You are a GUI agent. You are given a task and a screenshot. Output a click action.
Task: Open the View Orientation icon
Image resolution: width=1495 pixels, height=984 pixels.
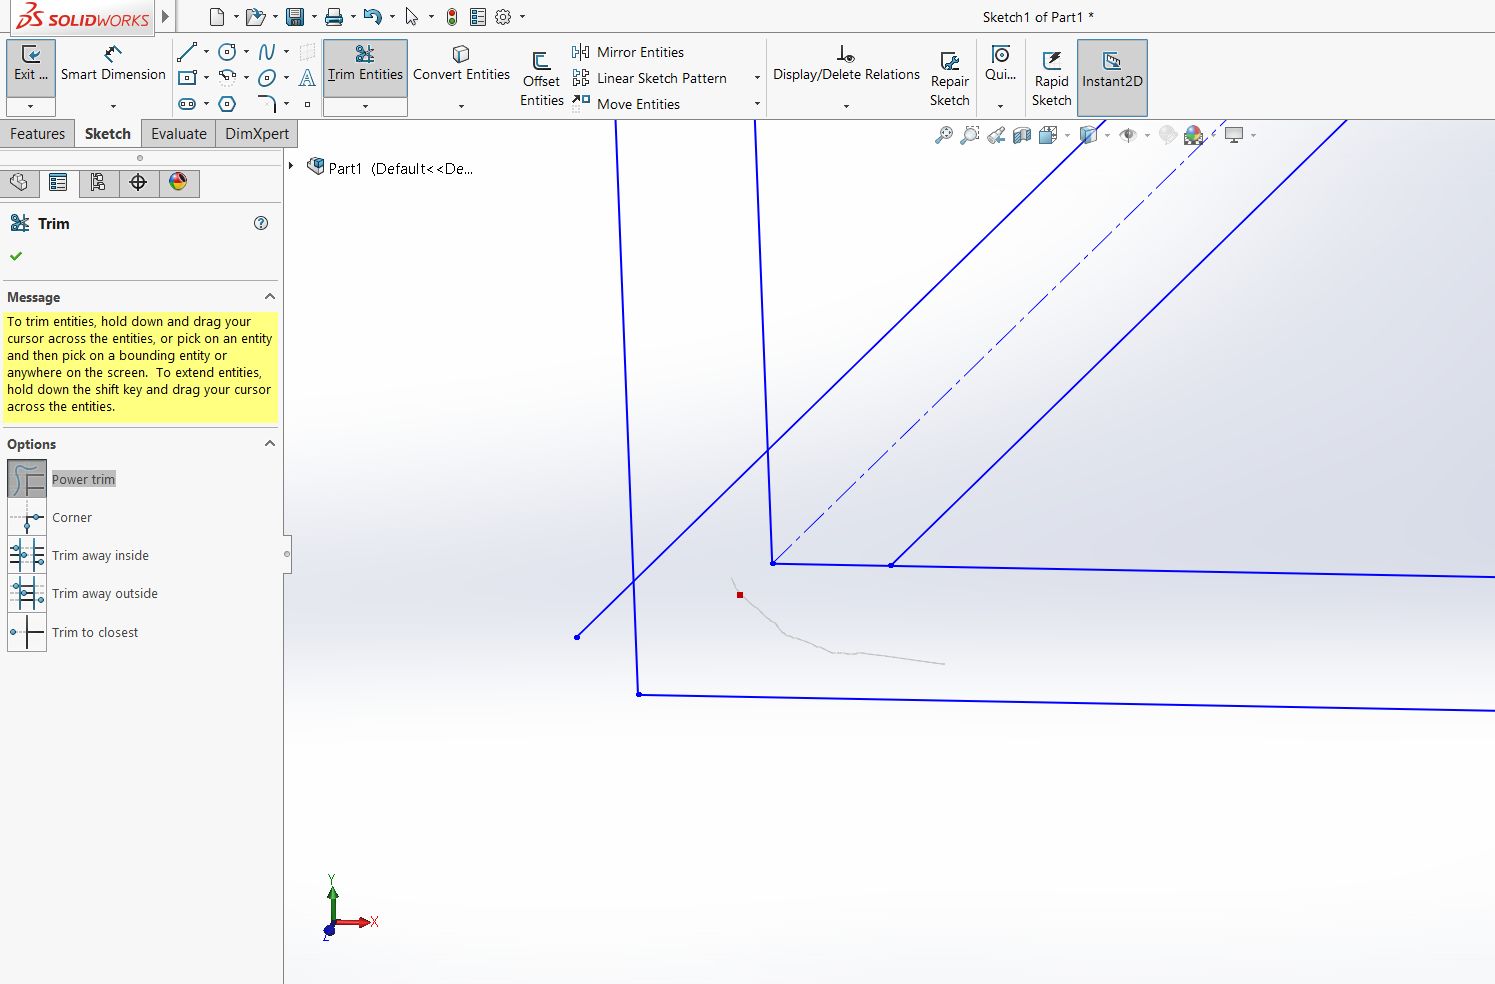(x=1048, y=135)
